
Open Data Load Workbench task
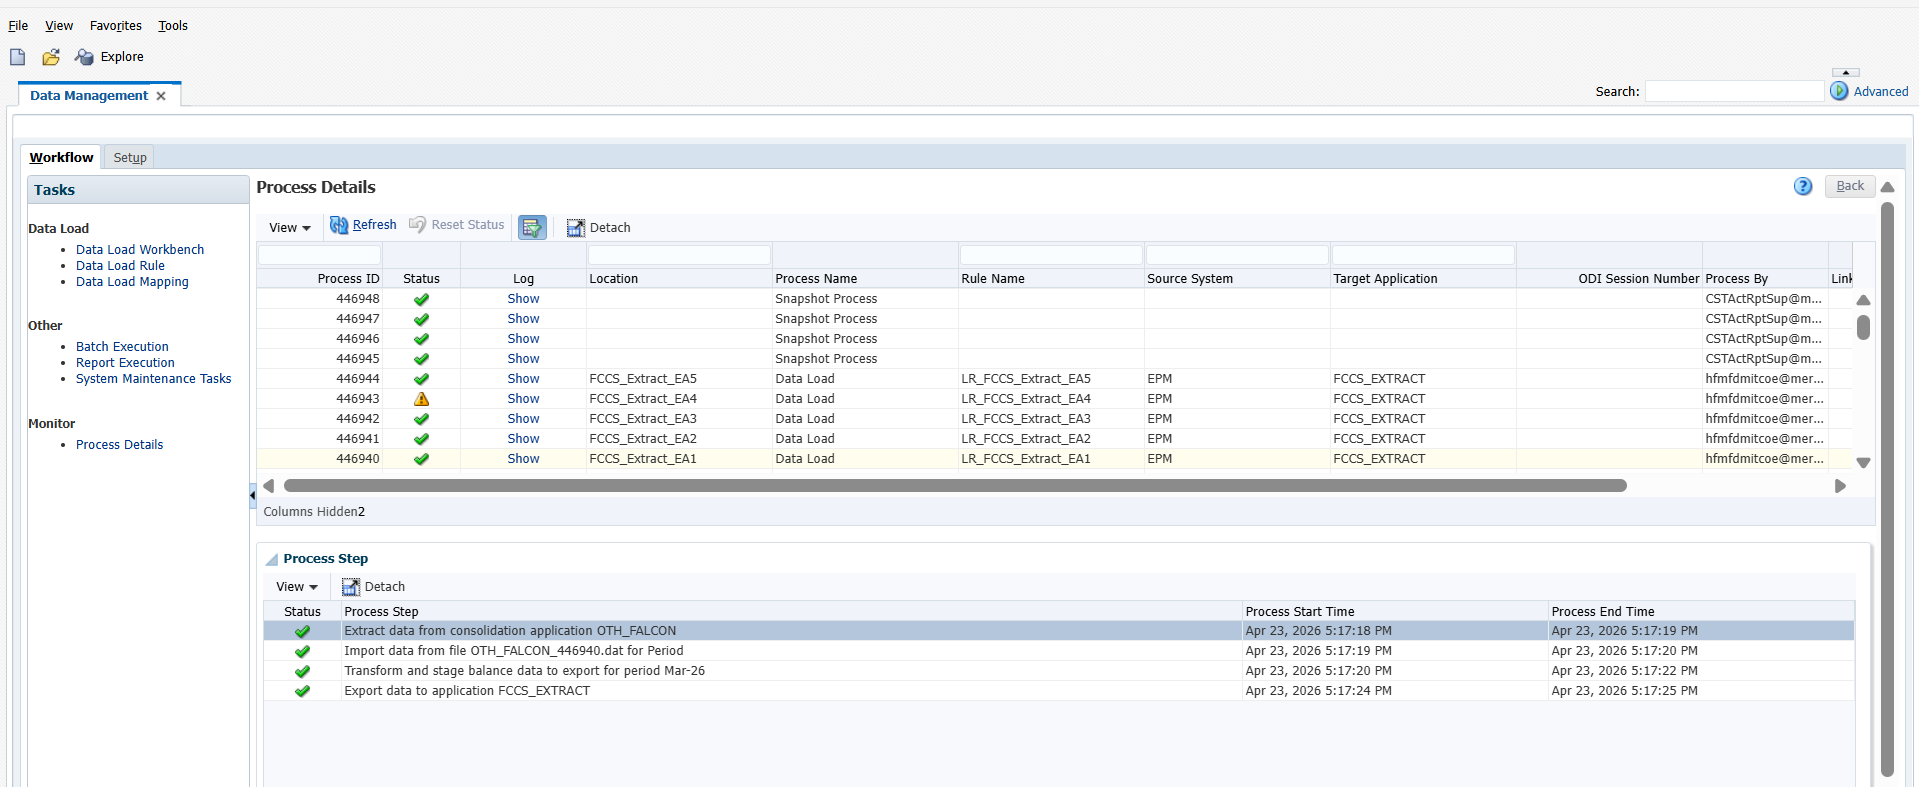(x=140, y=250)
